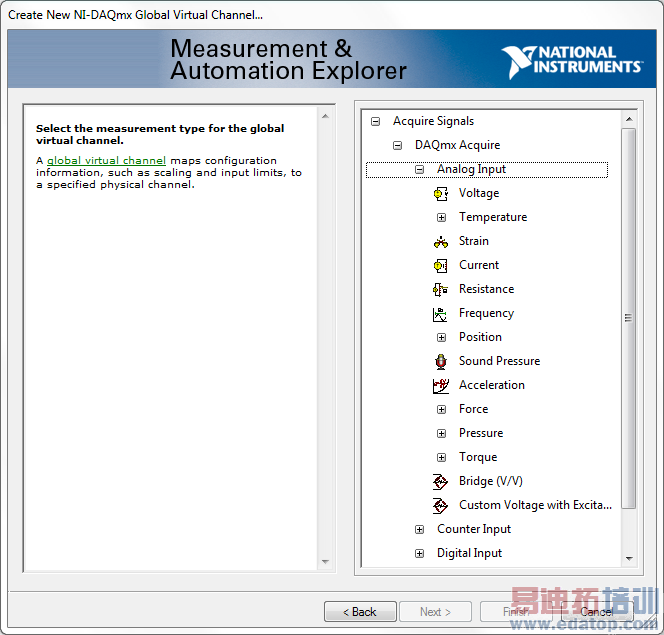Viewport: 664px width, 635px height.
Task: Collapse the DAQmx Acquire node
Action: (x=397, y=146)
